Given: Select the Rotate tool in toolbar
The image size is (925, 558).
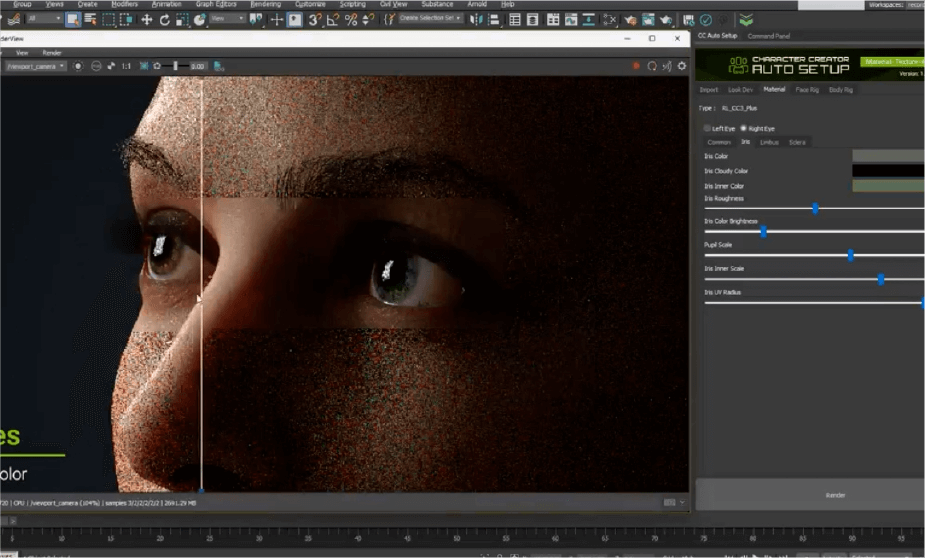Looking at the screenshot, I should [164, 19].
